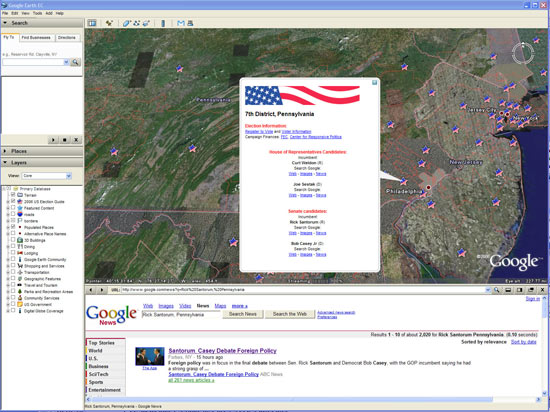The width and height of the screenshot is (550, 412).
Task: Click the Shopping and Services cart icon
Action: point(20,266)
